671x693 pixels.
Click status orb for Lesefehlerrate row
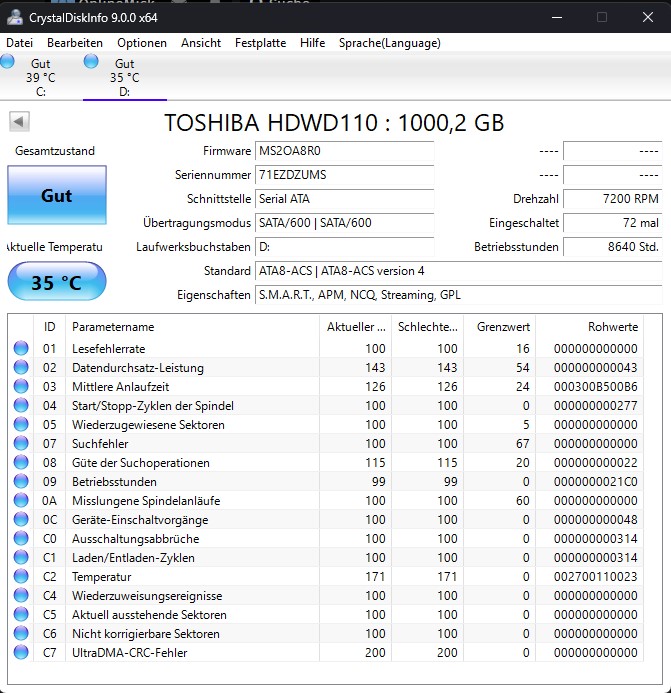[x=21, y=348]
